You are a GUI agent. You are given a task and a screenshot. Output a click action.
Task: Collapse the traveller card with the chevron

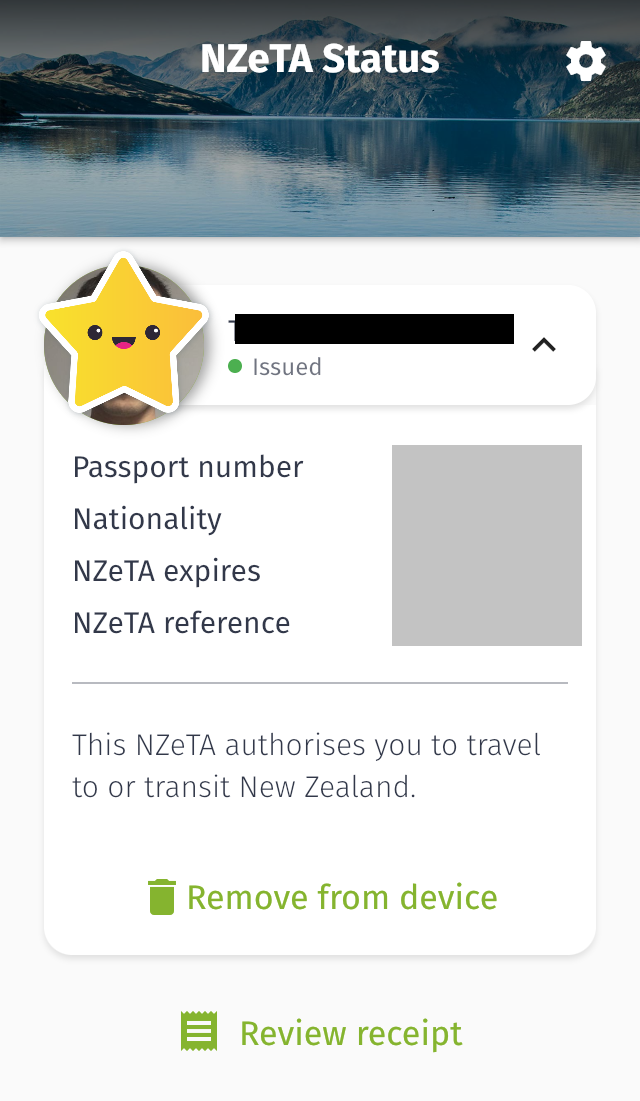tap(544, 345)
